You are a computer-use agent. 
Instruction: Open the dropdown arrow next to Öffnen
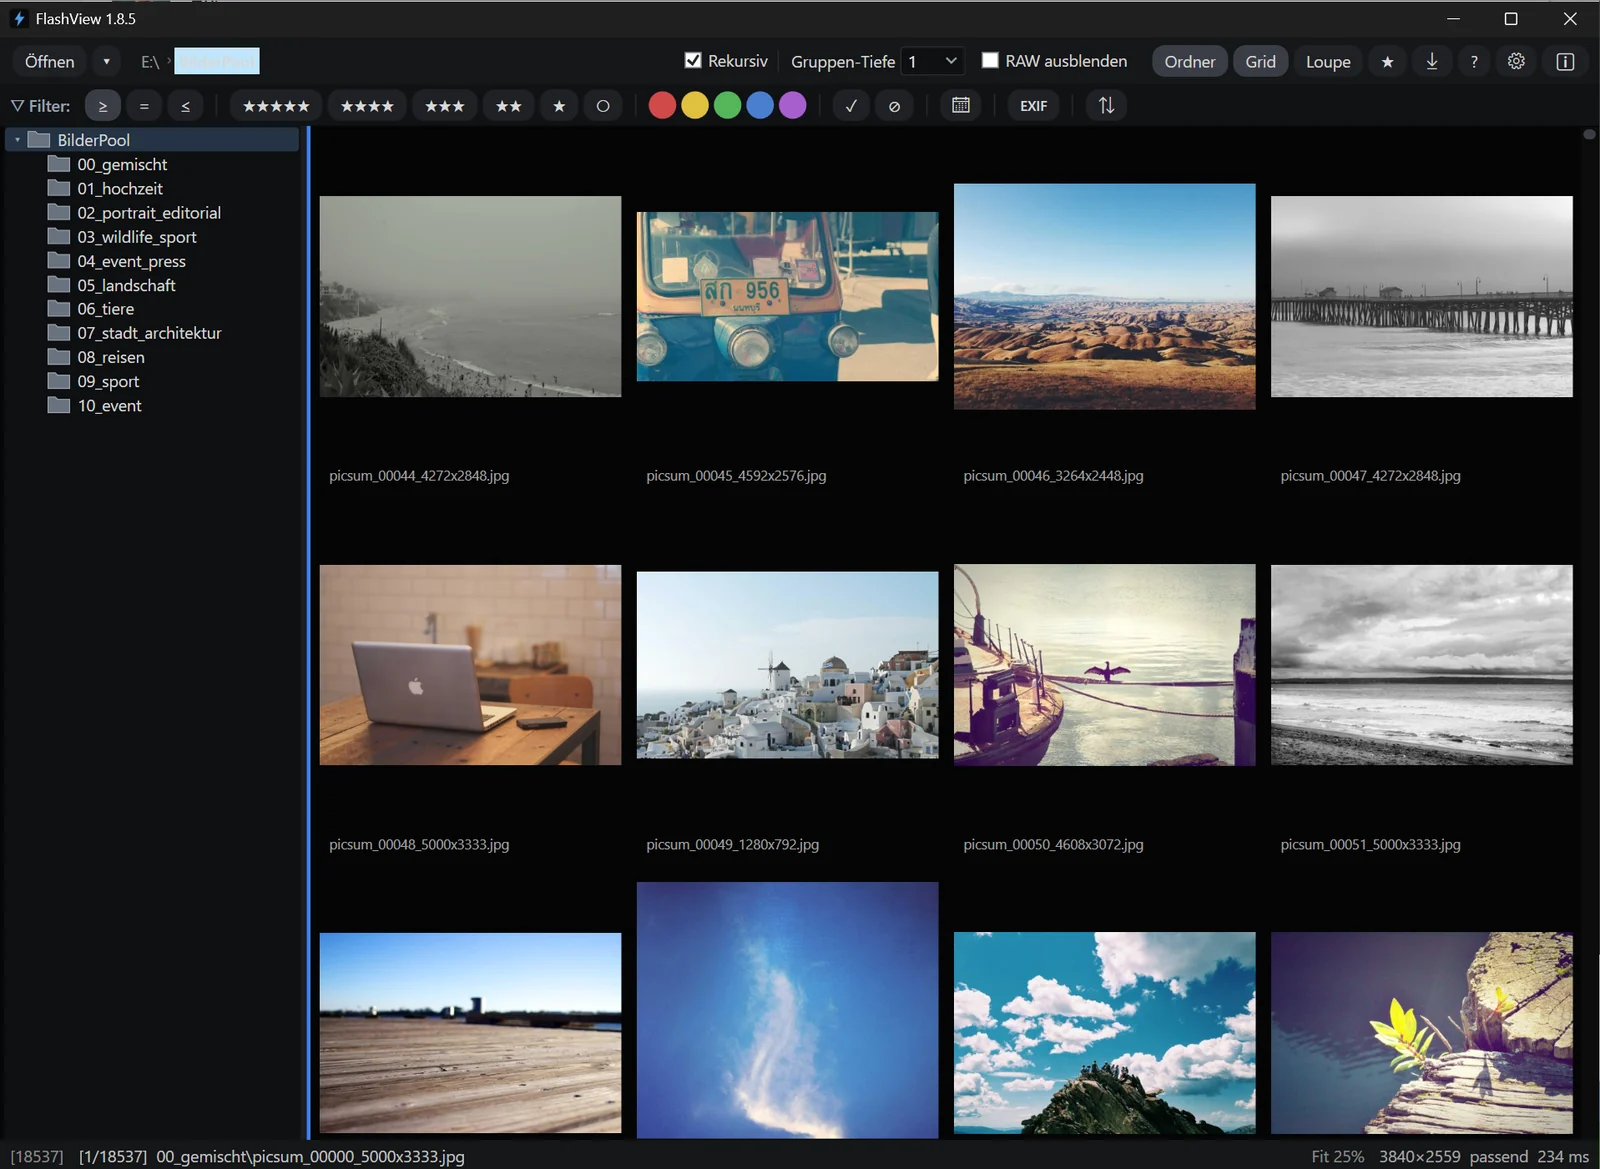coord(106,61)
